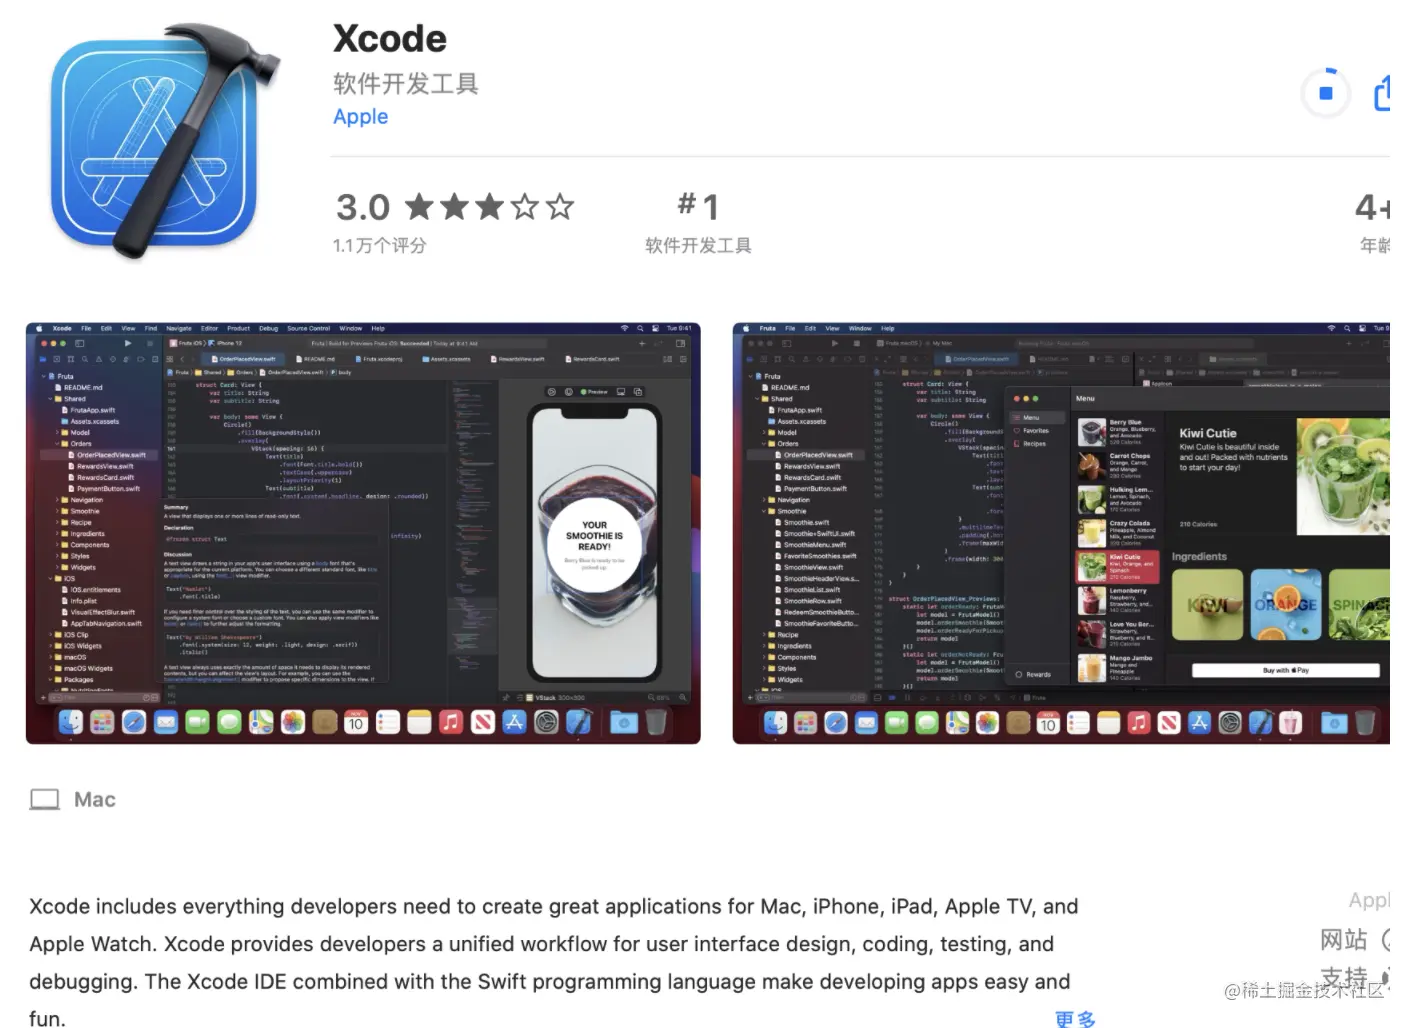The image size is (1412, 1028).
Task: Expand the Recipe folder in second screenshot's navigator
Action: (765, 634)
